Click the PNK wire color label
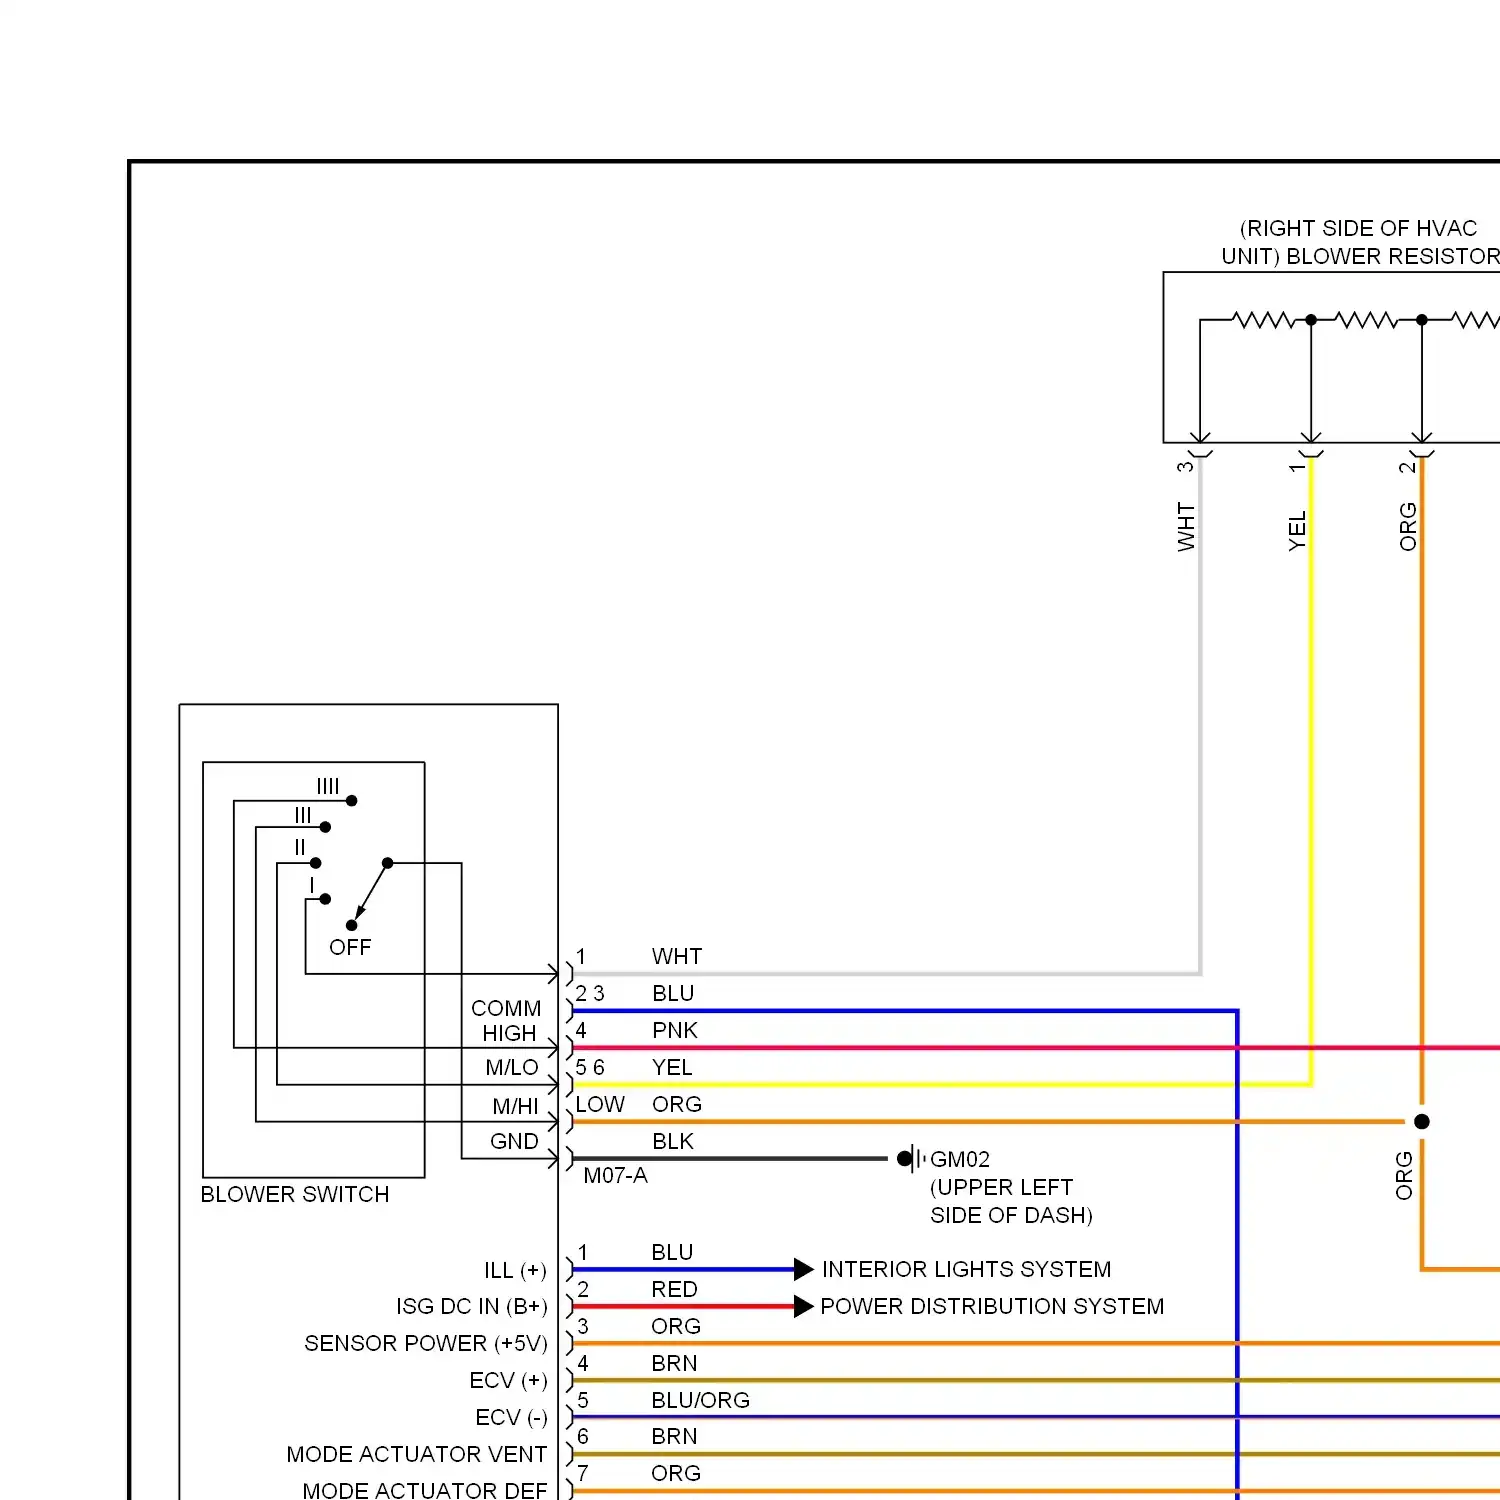Image resolution: width=1500 pixels, height=1500 pixels. tap(675, 1030)
